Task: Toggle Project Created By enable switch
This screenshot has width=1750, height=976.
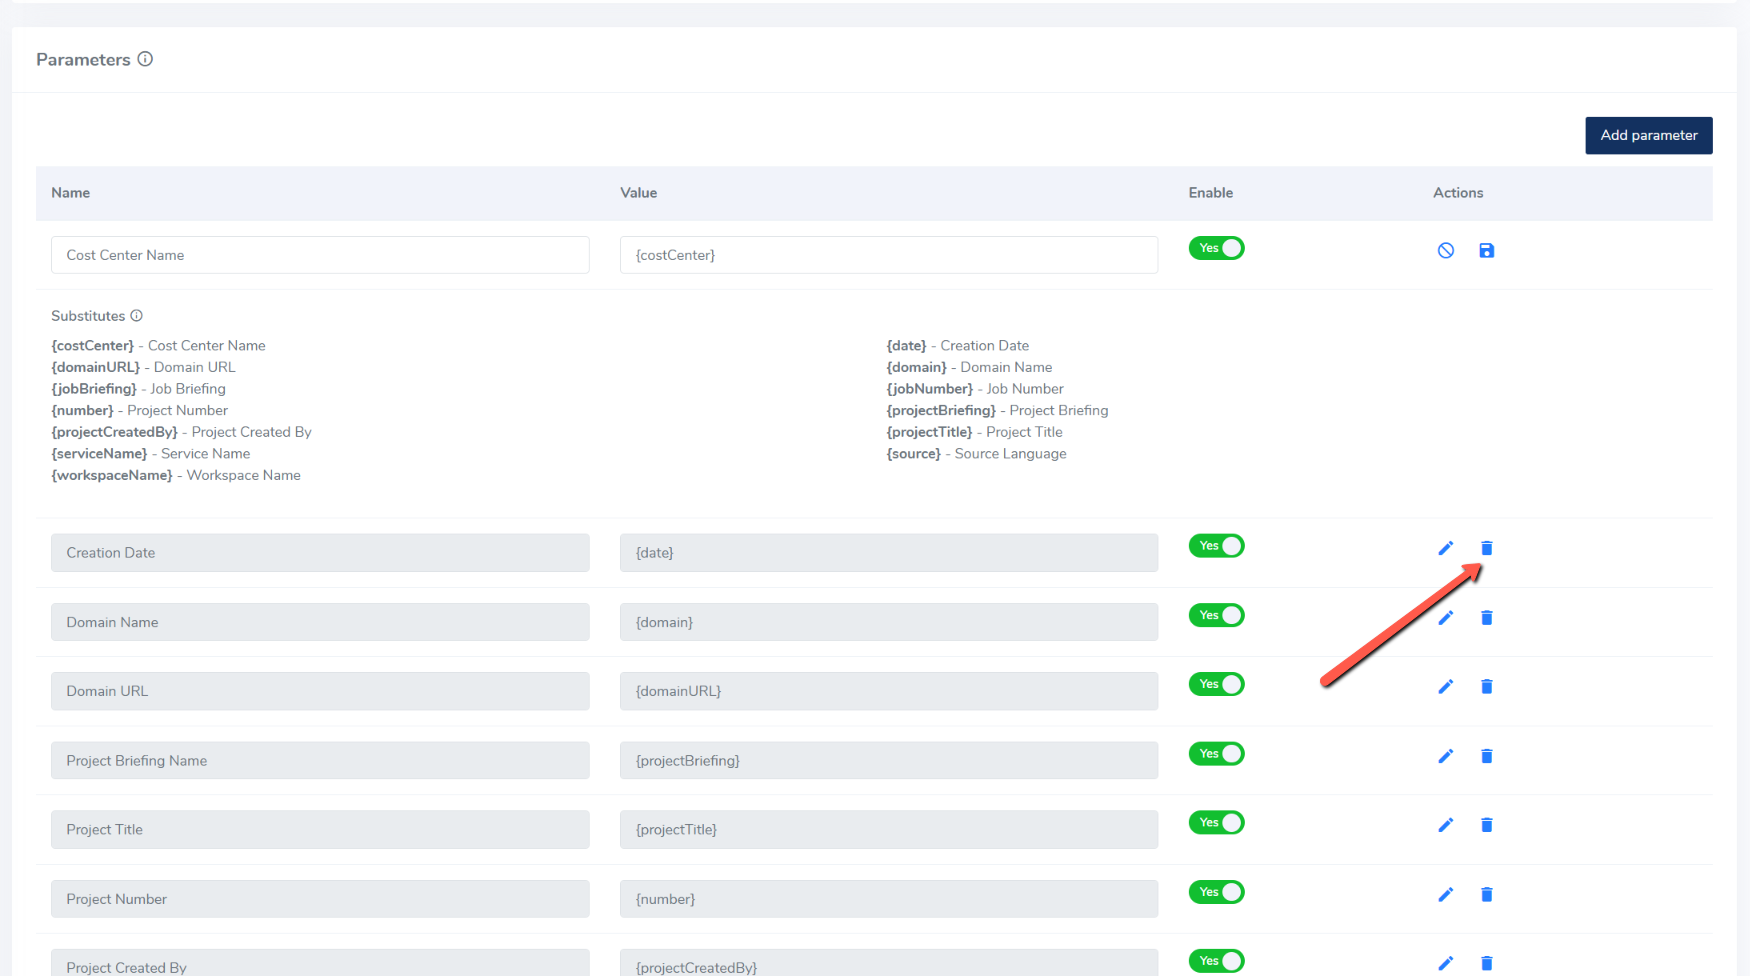Action: pyautogui.click(x=1216, y=961)
